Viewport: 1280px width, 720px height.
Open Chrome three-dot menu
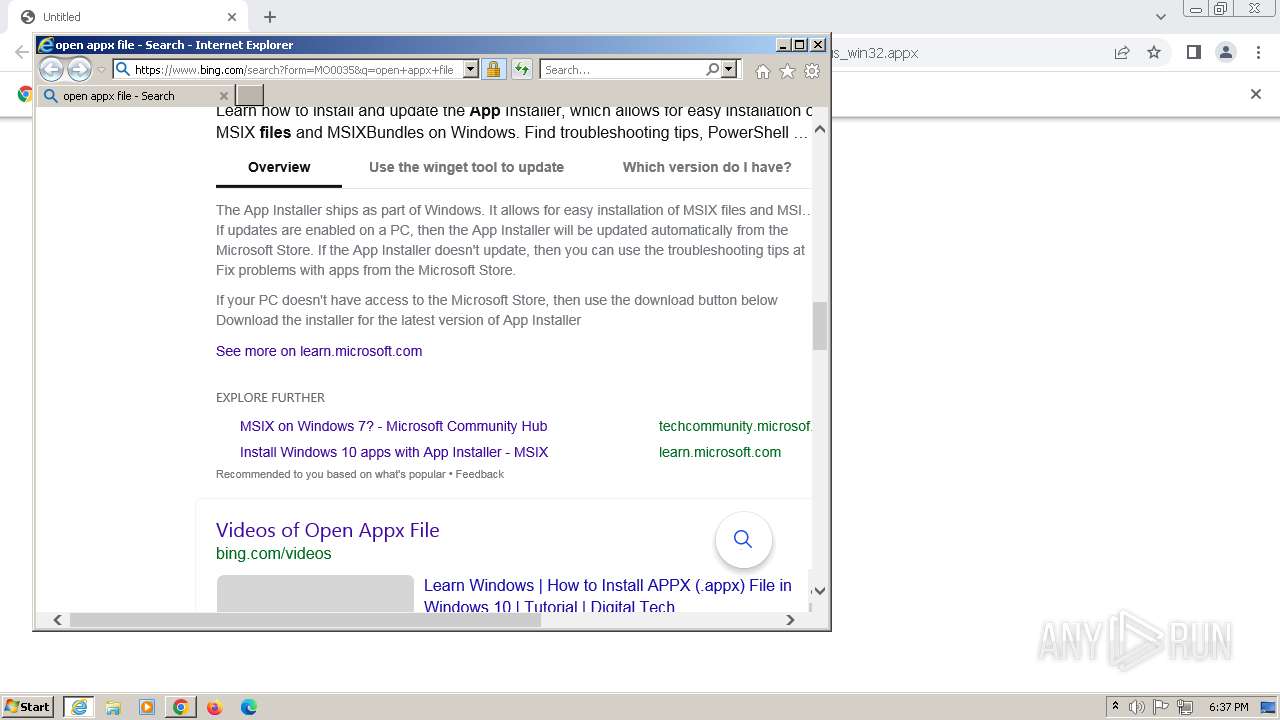coord(1258,53)
